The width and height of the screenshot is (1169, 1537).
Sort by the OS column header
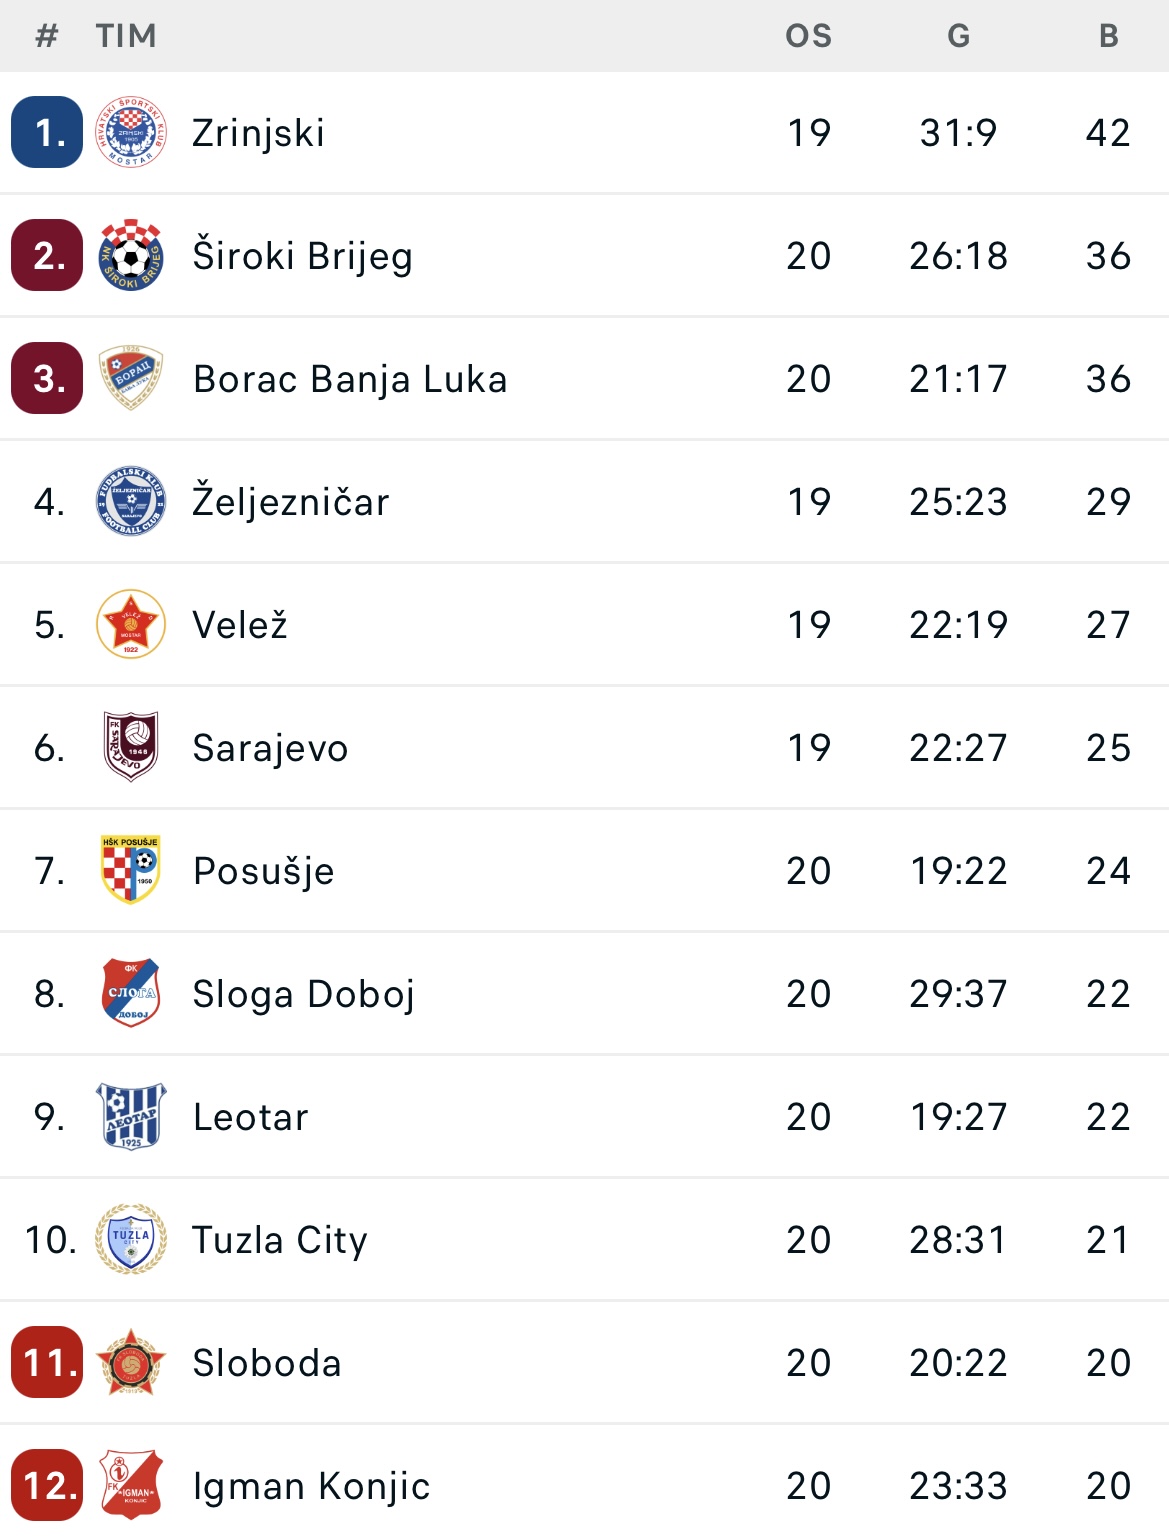pyautogui.click(x=809, y=36)
